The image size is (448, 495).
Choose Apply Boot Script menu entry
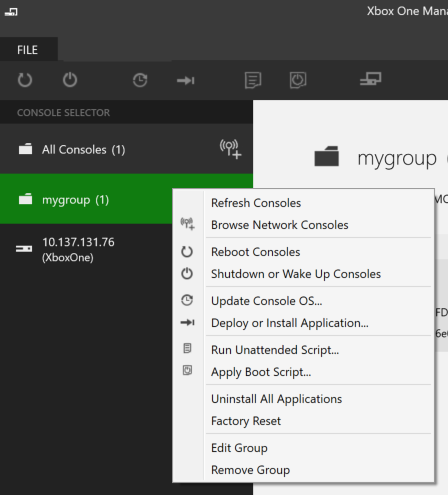tap(261, 372)
